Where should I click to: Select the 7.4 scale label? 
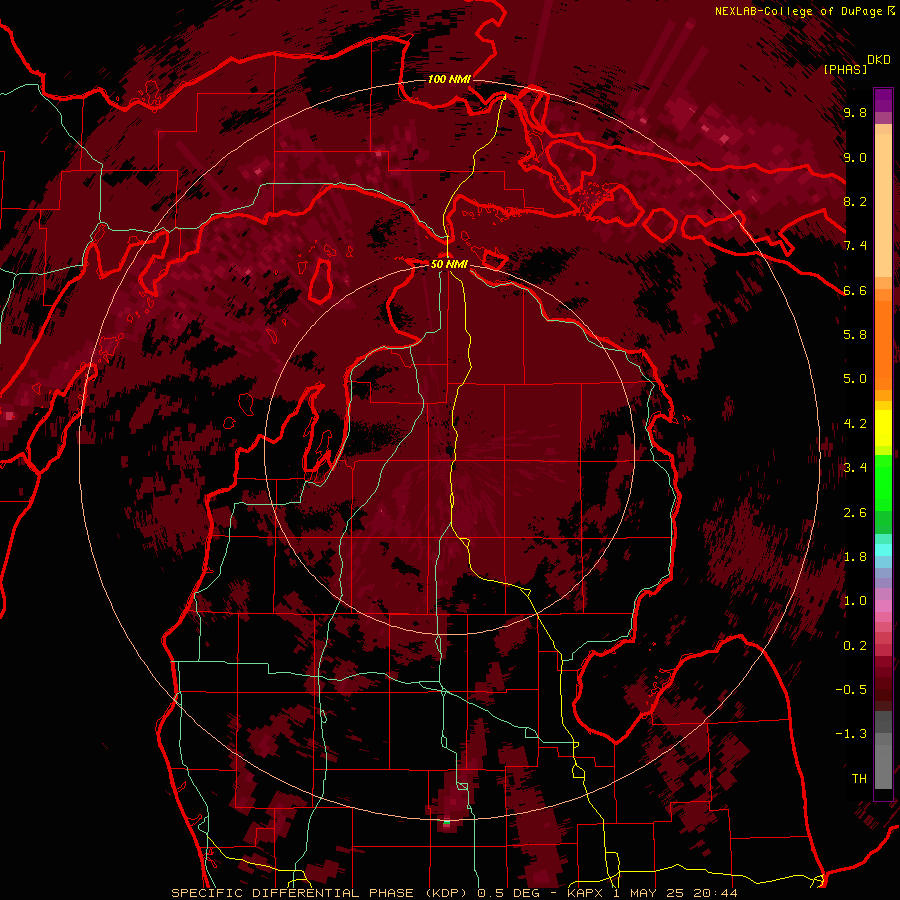(855, 246)
